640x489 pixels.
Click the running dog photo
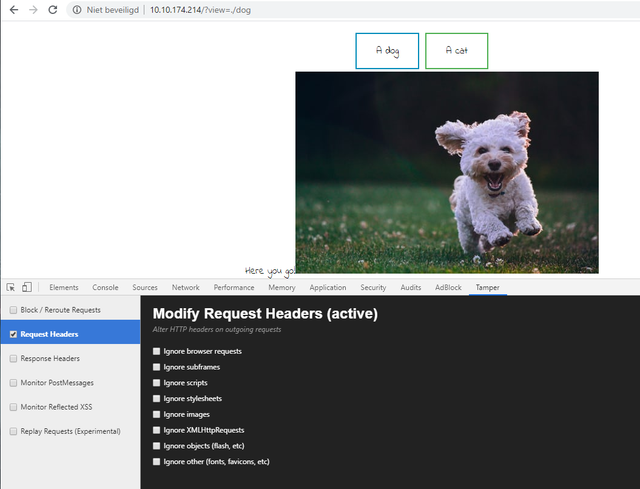coord(447,172)
